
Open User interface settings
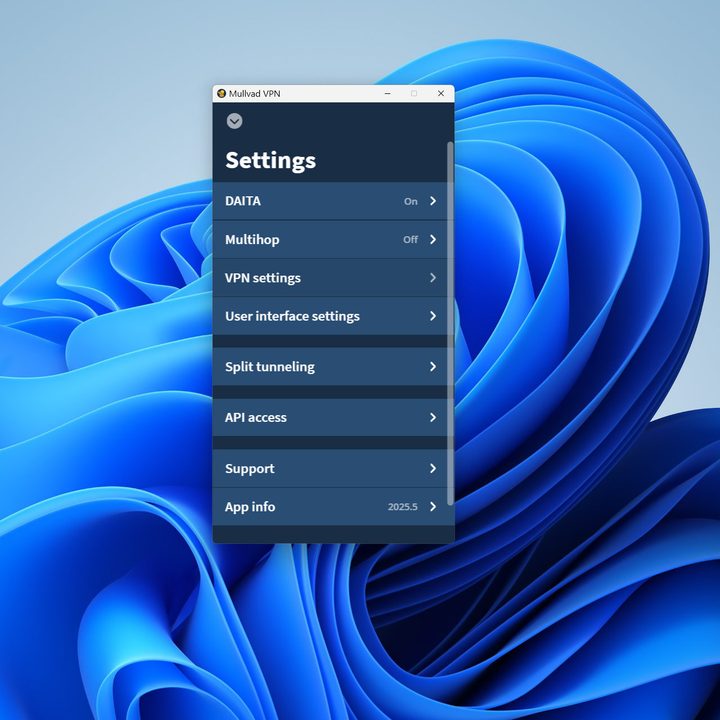330,316
